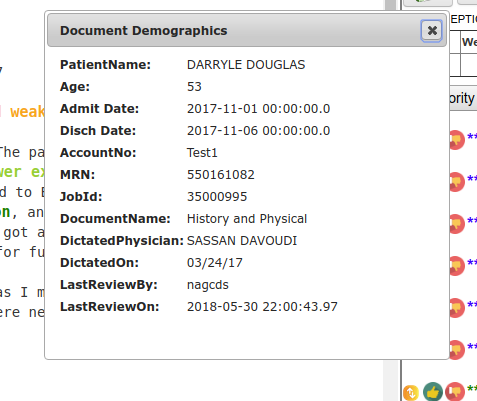
Task: Select LastReviewOn value 2018-05-30 22:00:43.97
Action: [262, 307]
